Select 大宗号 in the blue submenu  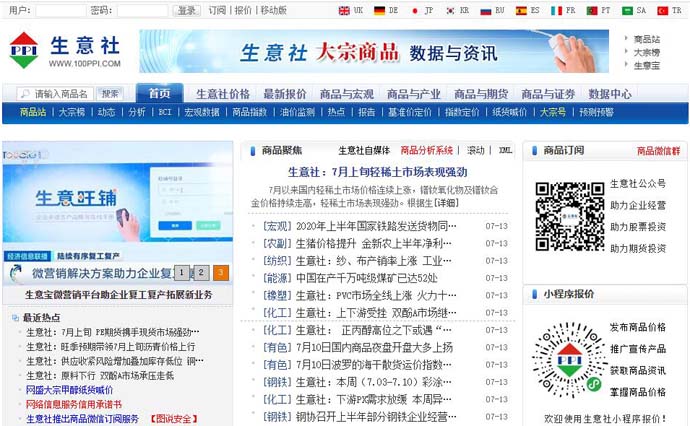(x=553, y=112)
